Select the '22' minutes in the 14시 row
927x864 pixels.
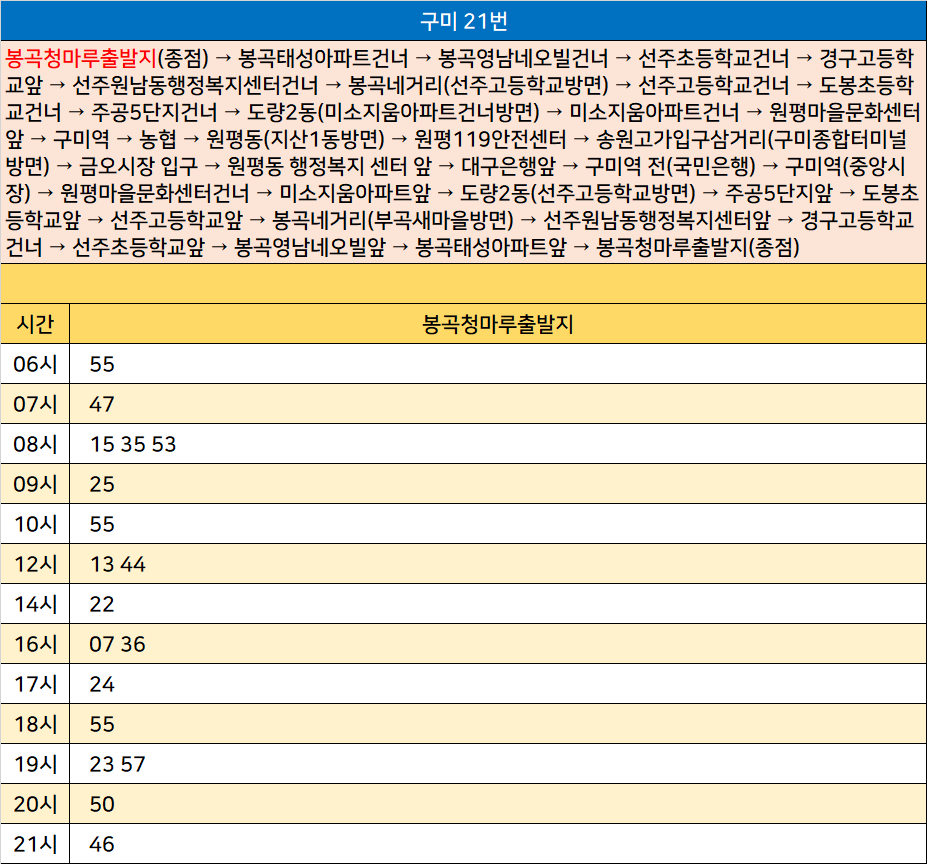pyautogui.click(x=102, y=604)
